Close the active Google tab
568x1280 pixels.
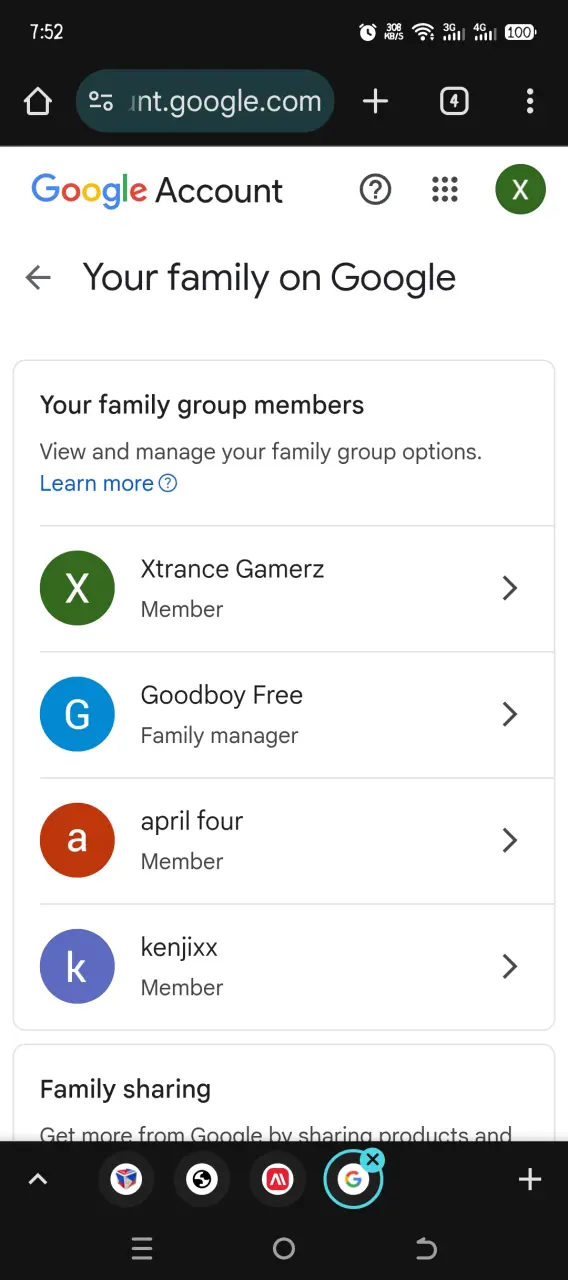(x=373, y=1159)
